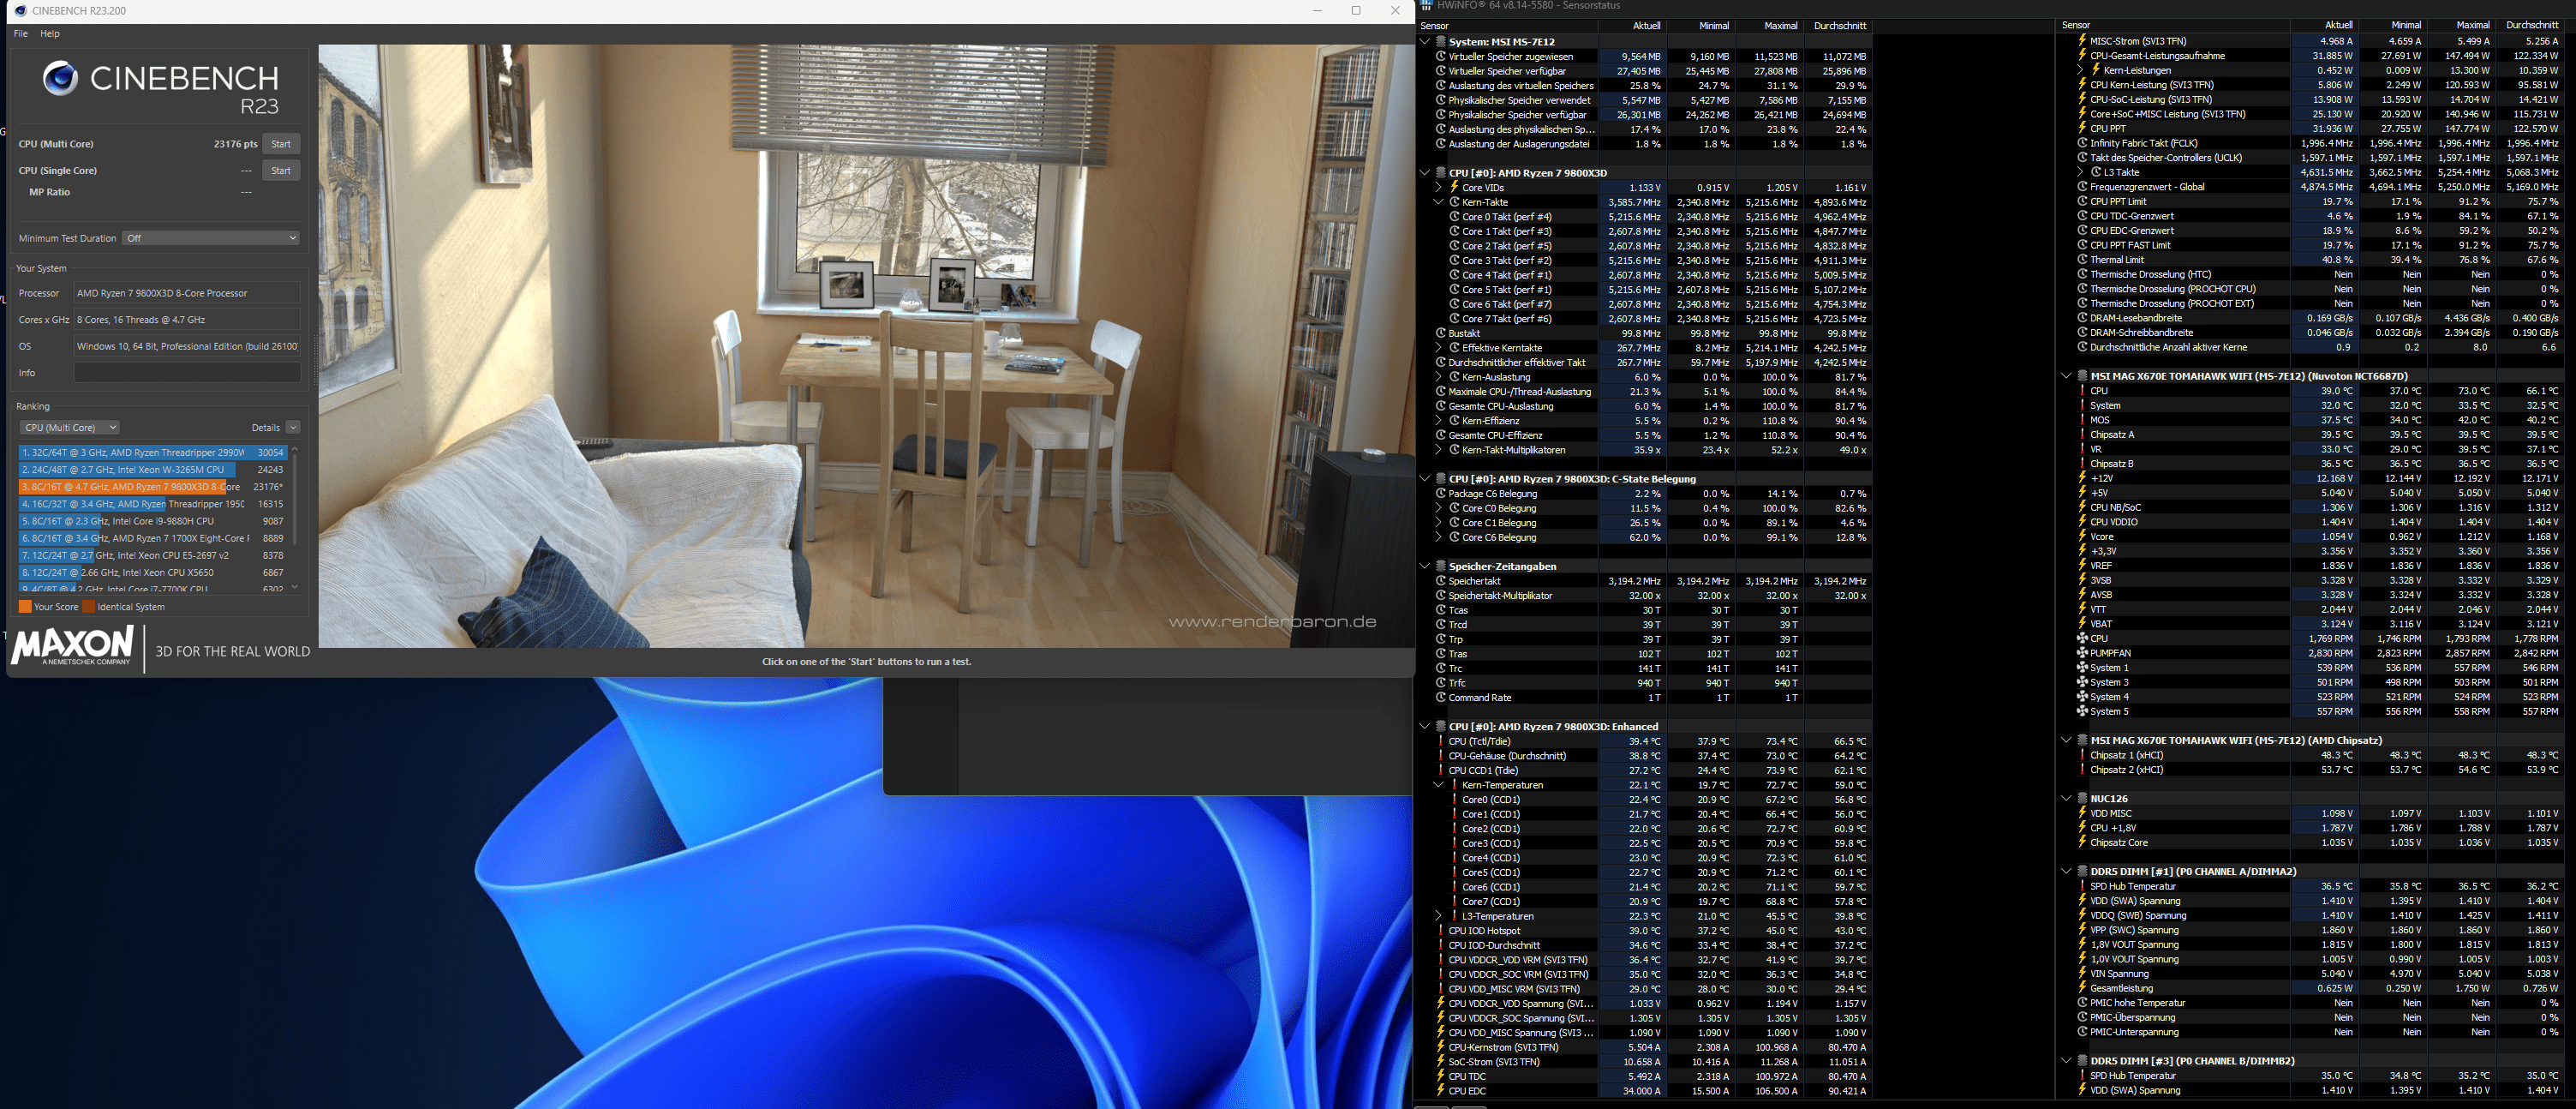
Task: Click clock icon of Bustakt row
Action: pos(1441,333)
